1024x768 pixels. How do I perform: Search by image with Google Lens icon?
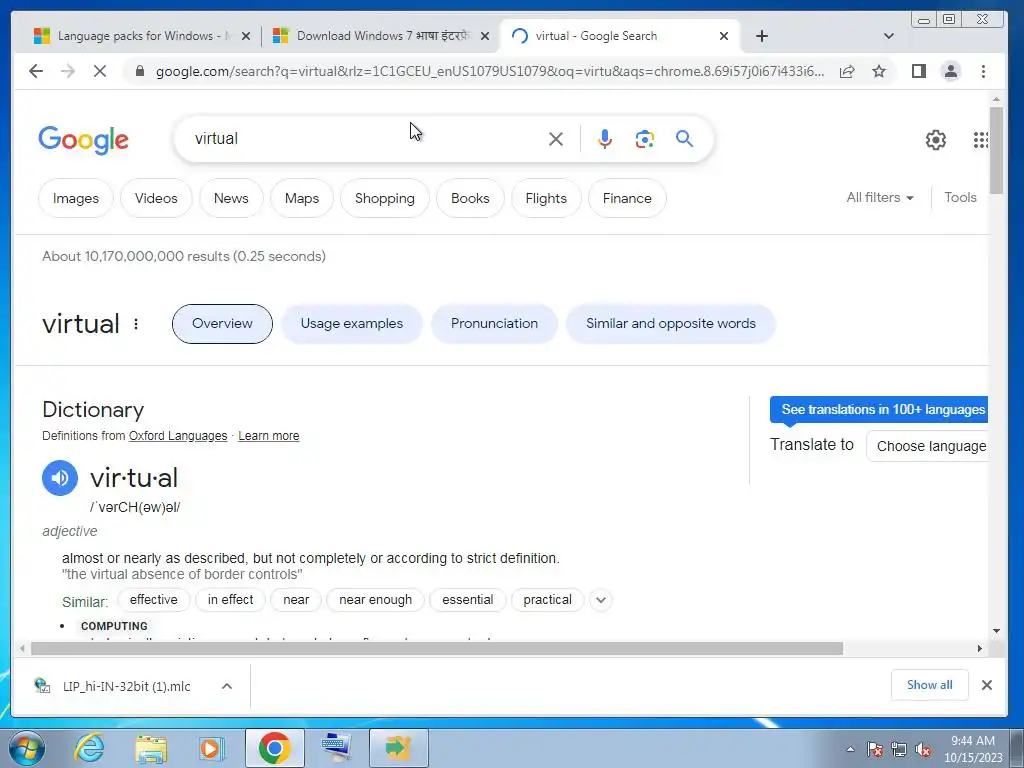click(645, 139)
